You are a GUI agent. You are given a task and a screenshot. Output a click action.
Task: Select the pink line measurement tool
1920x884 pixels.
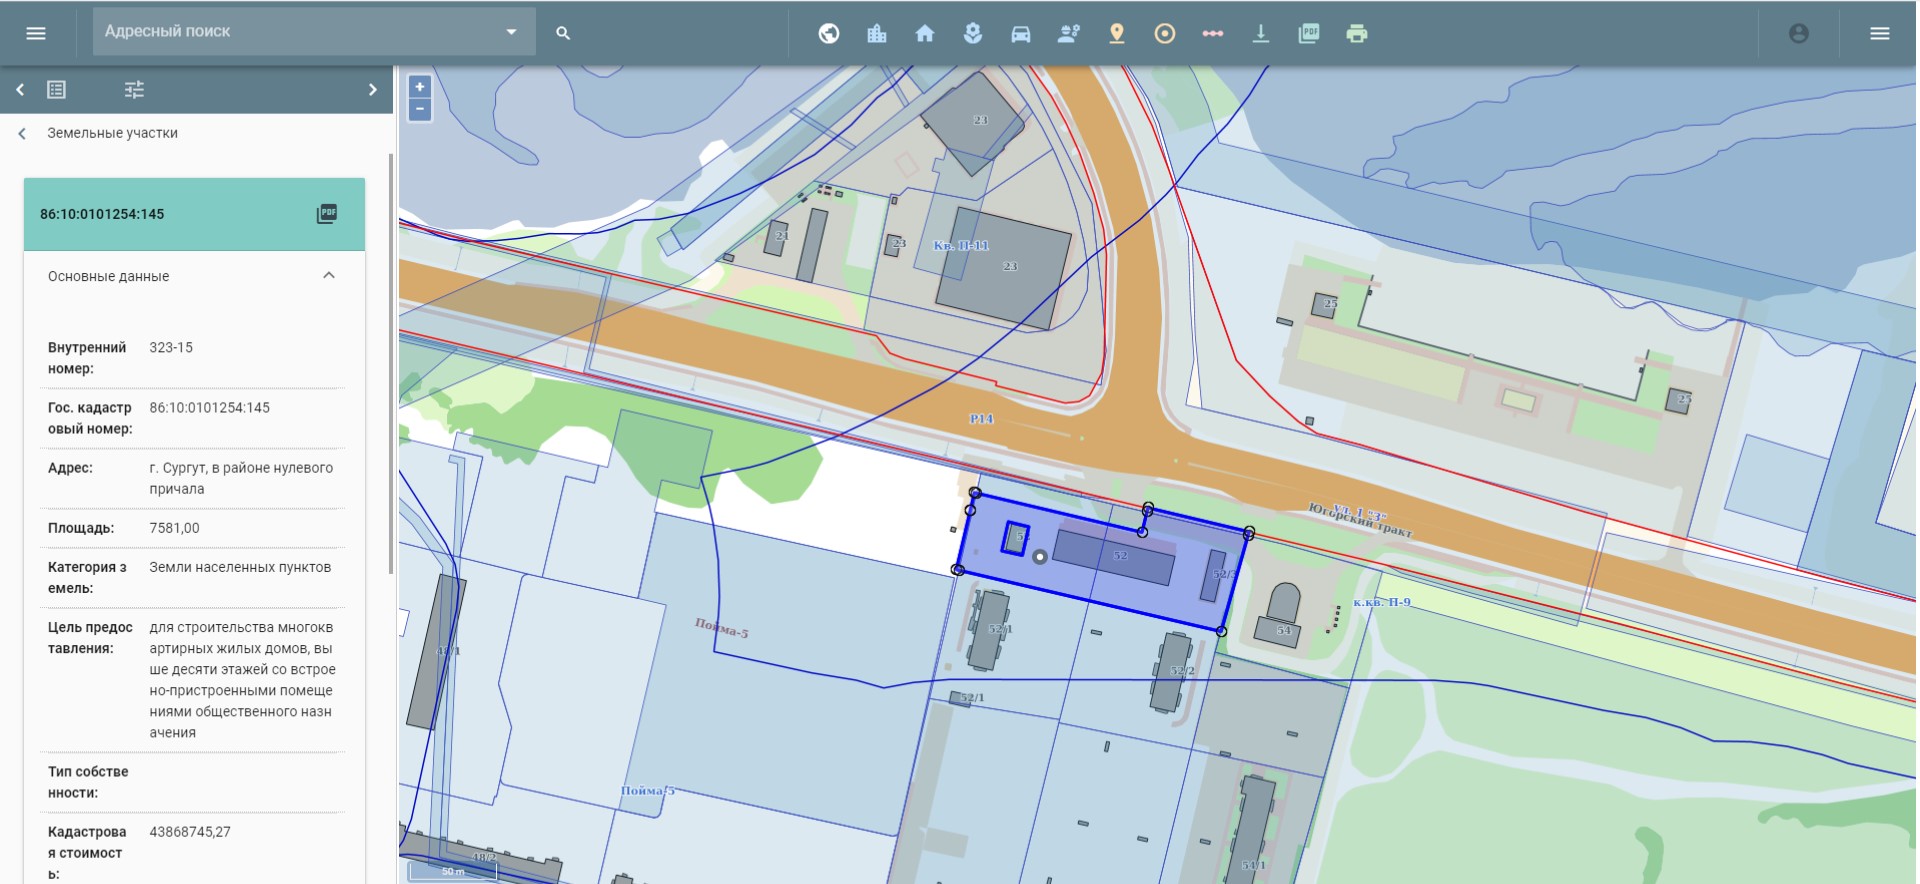(x=1213, y=34)
